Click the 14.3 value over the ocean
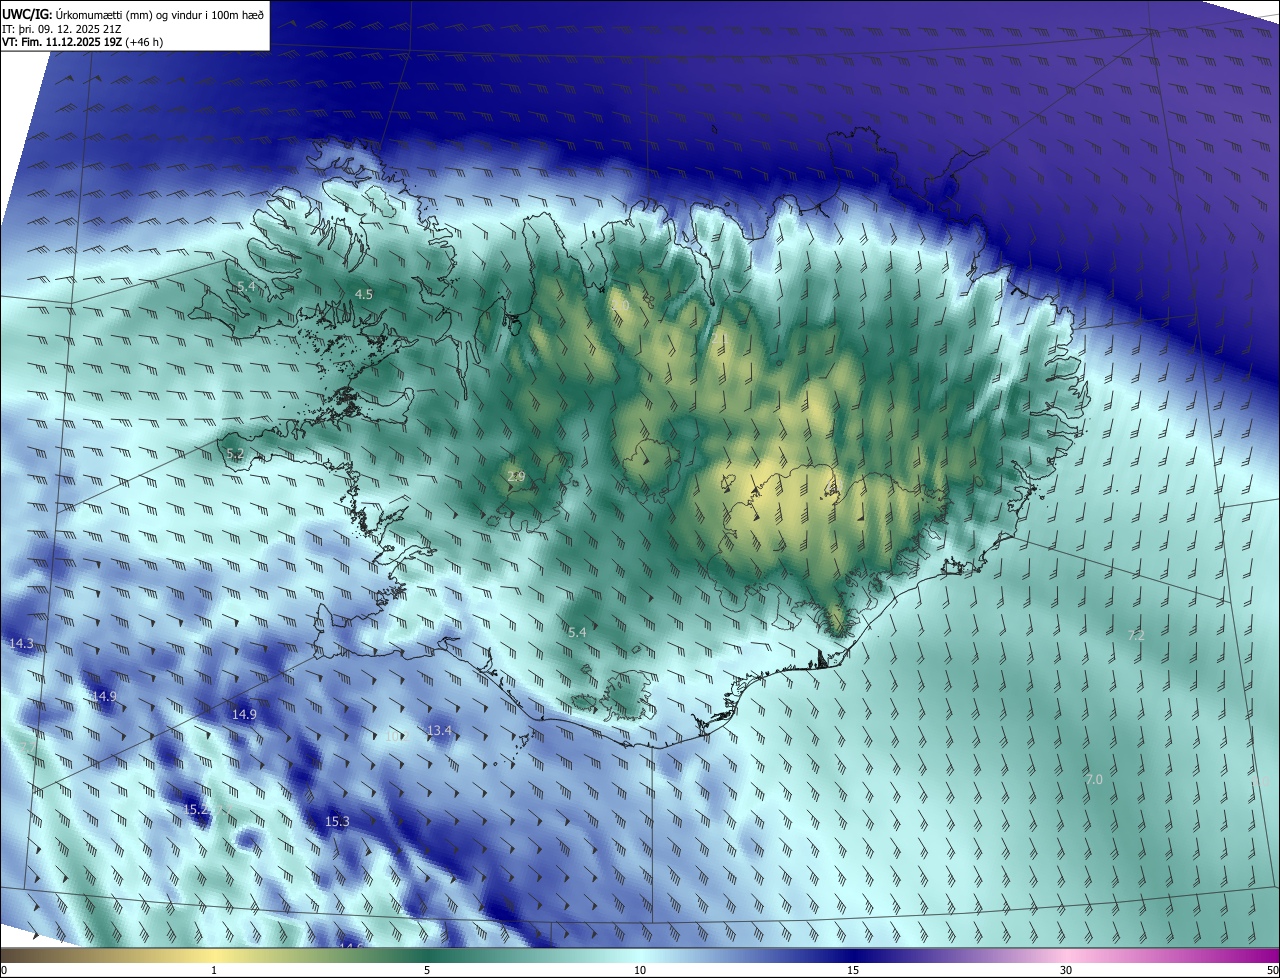Image resolution: width=1280 pixels, height=978 pixels. 21,644
